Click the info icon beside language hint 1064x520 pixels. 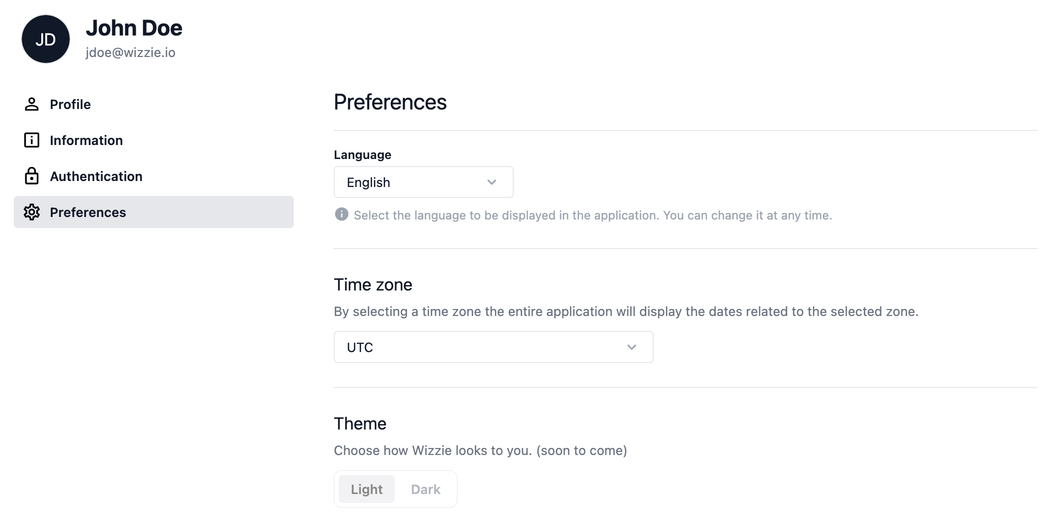pyautogui.click(x=342, y=214)
